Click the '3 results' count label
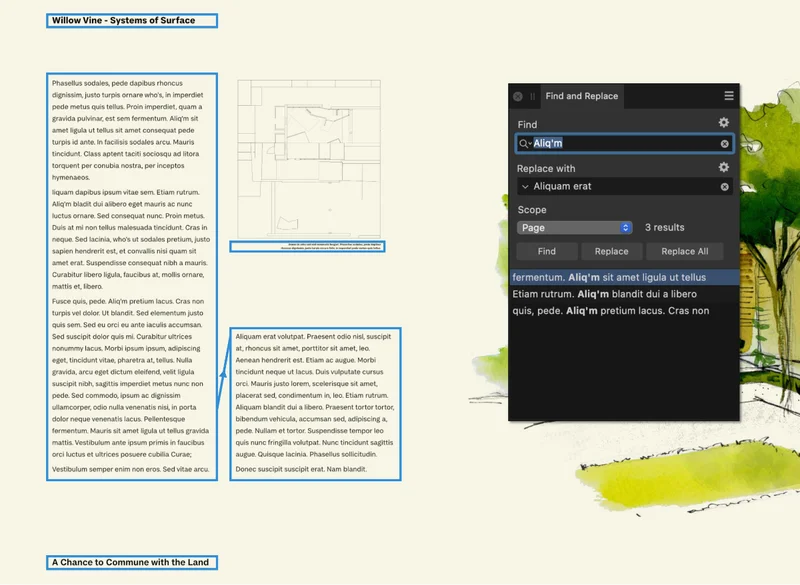Image resolution: width=800 pixels, height=585 pixels. point(664,227)
